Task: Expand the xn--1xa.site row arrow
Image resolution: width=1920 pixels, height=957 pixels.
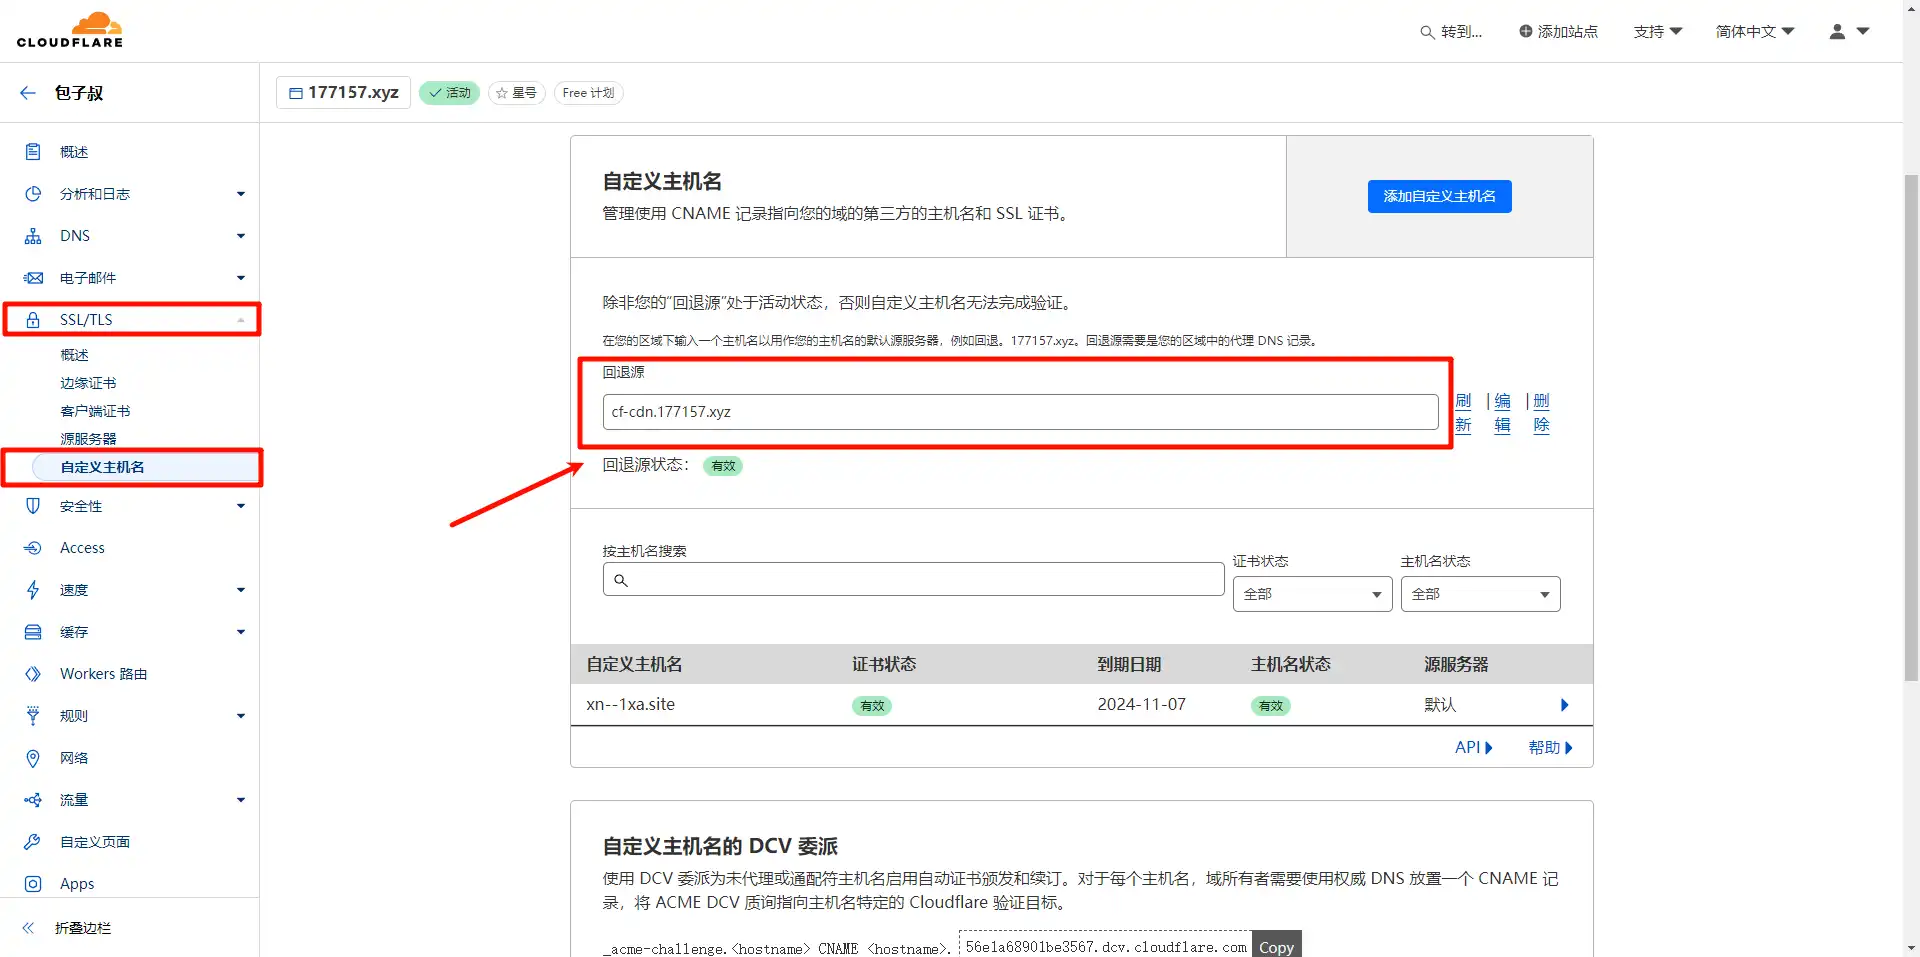Action: pos(1565,705)
